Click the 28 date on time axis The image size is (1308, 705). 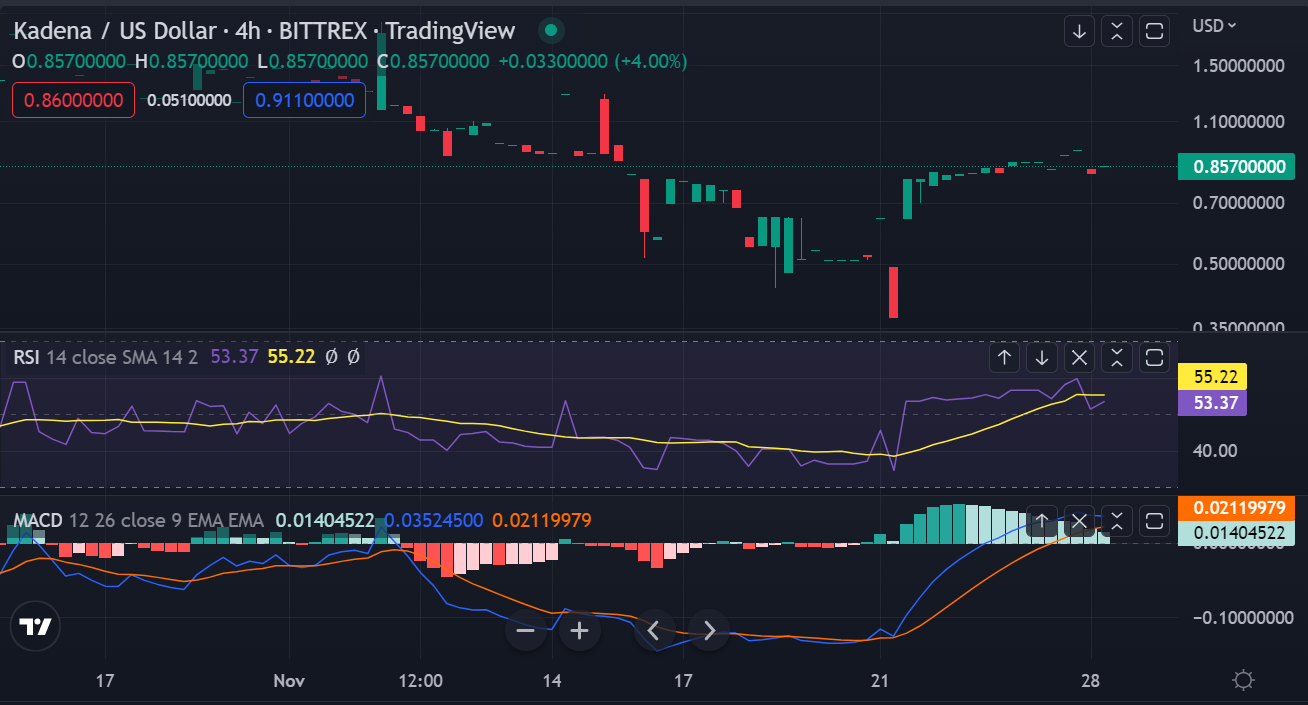[x=1091, y=681]
